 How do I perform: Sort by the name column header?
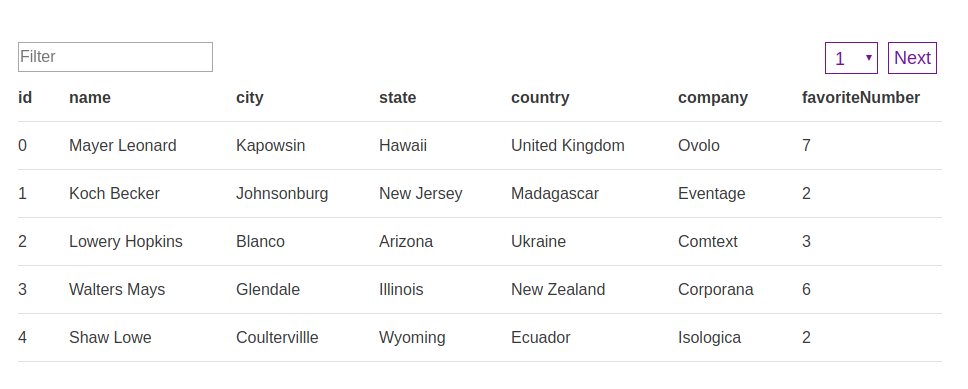[90, 98]
